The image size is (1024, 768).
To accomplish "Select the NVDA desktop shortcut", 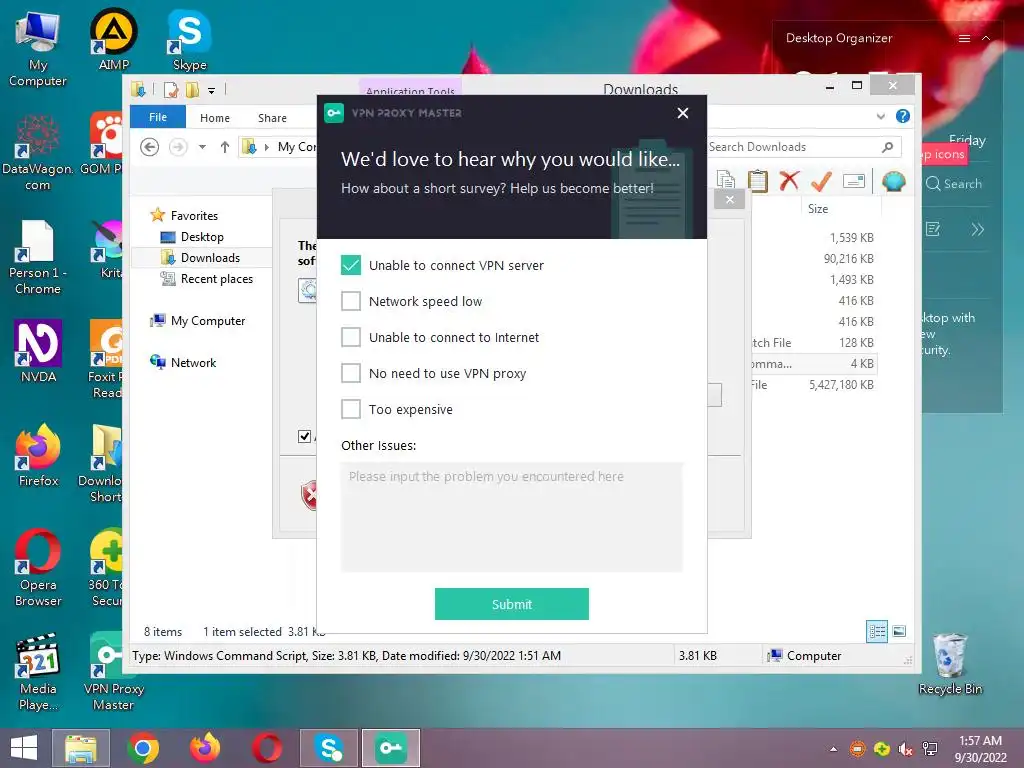I will pyautogui.click(x=38, y=351).
